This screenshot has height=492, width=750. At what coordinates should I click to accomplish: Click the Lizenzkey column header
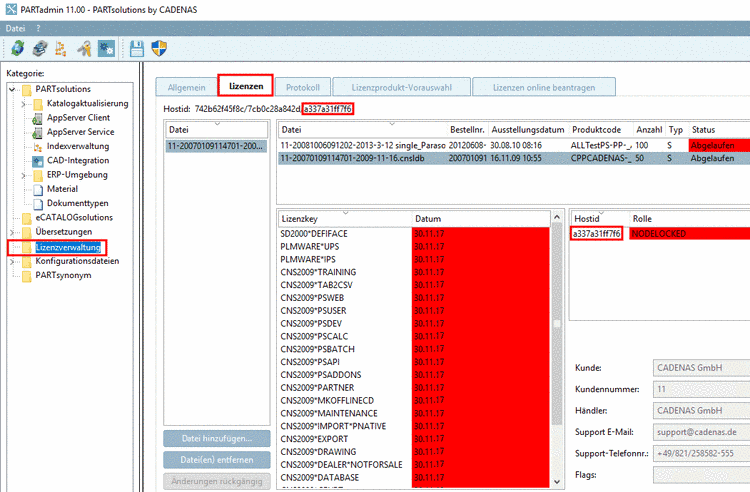coord(344,219)
